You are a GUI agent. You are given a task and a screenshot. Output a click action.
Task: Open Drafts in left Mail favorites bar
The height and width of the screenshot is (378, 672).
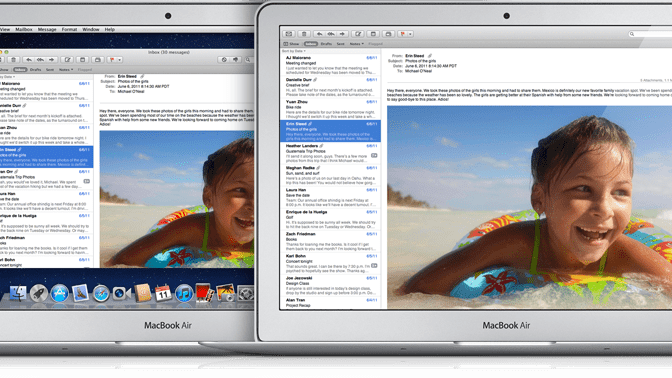point(36,69)
